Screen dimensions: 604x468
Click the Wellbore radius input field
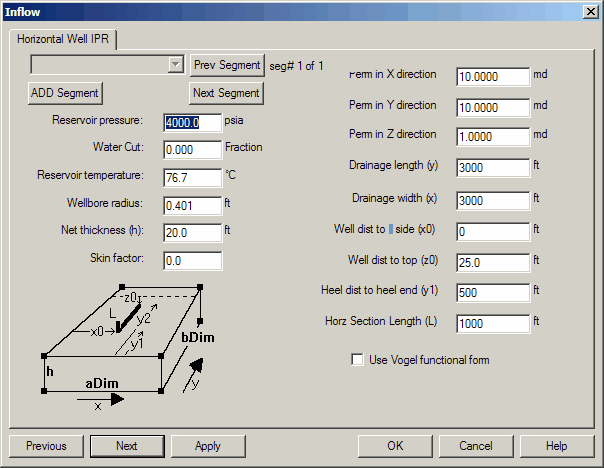pos(193,206)
